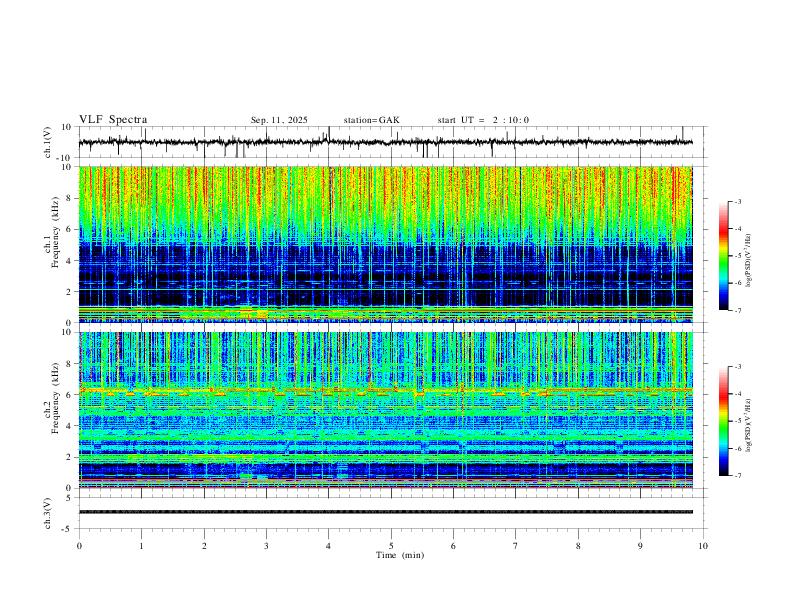Viewport: 792px width, 612px height.
Task: Click the "start UT = 2 :10: 0" text
Action: coord(483,120)
